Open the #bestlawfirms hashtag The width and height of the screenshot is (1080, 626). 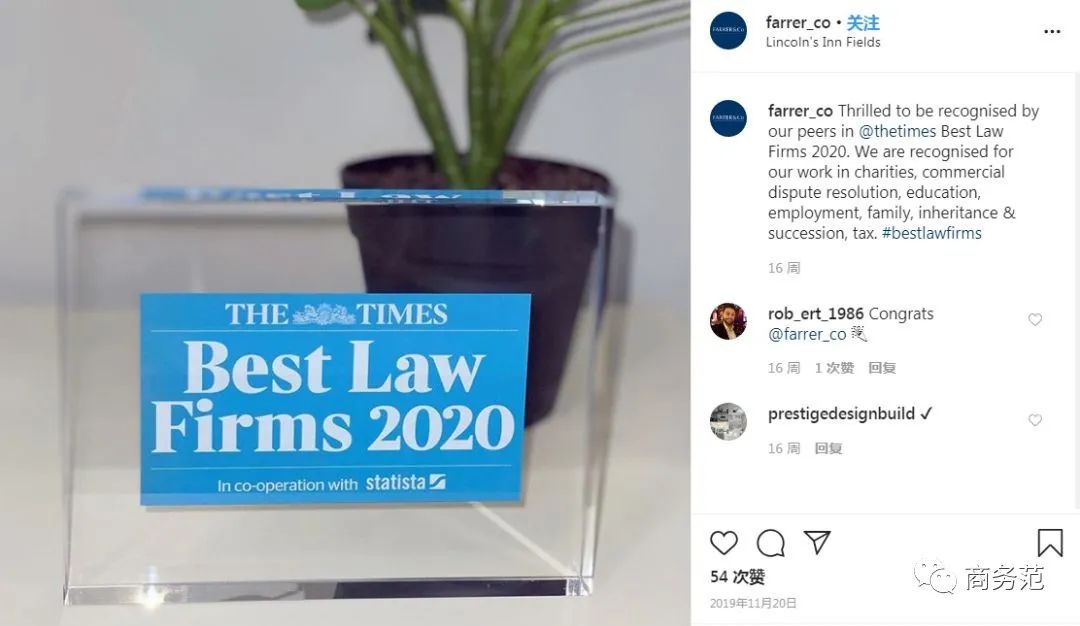[x=932, y=233]
